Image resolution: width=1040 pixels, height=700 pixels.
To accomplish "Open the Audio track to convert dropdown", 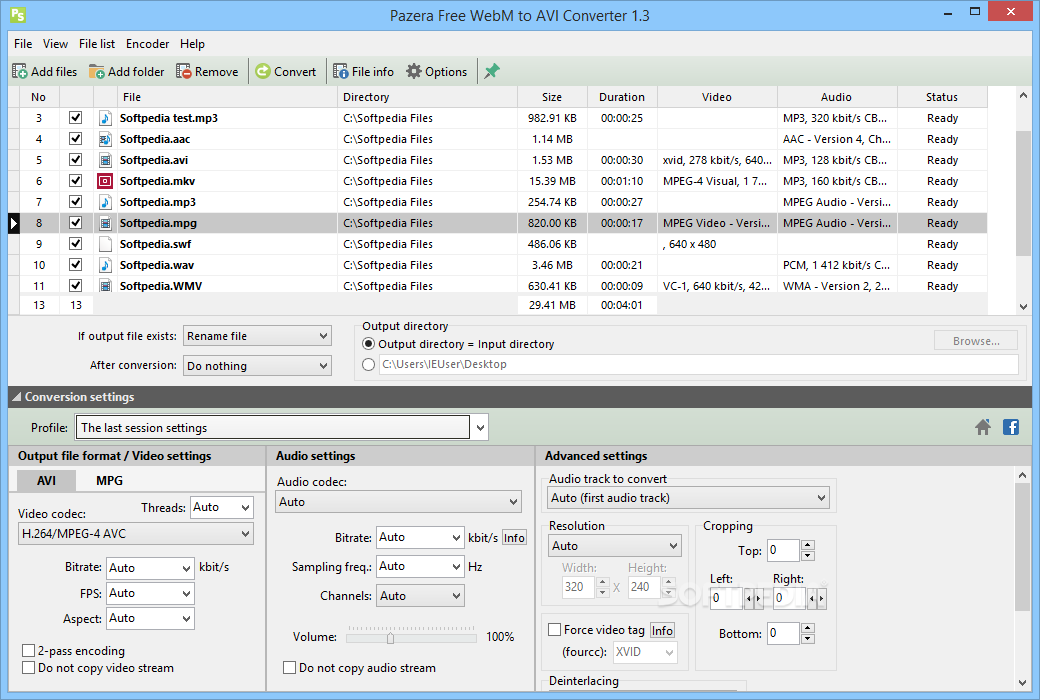I will click(x=688, y=498).
